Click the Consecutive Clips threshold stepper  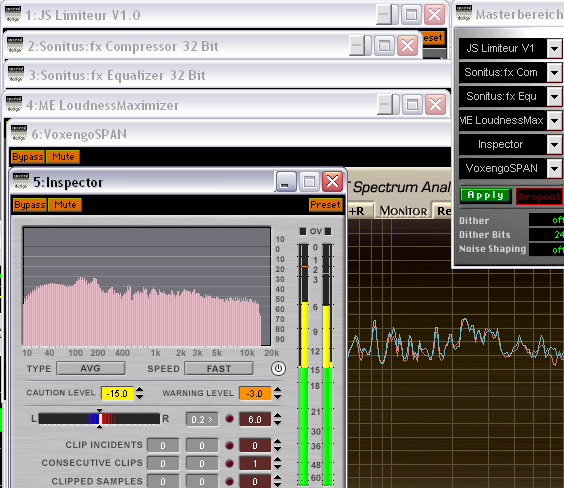tap(277, 463)
